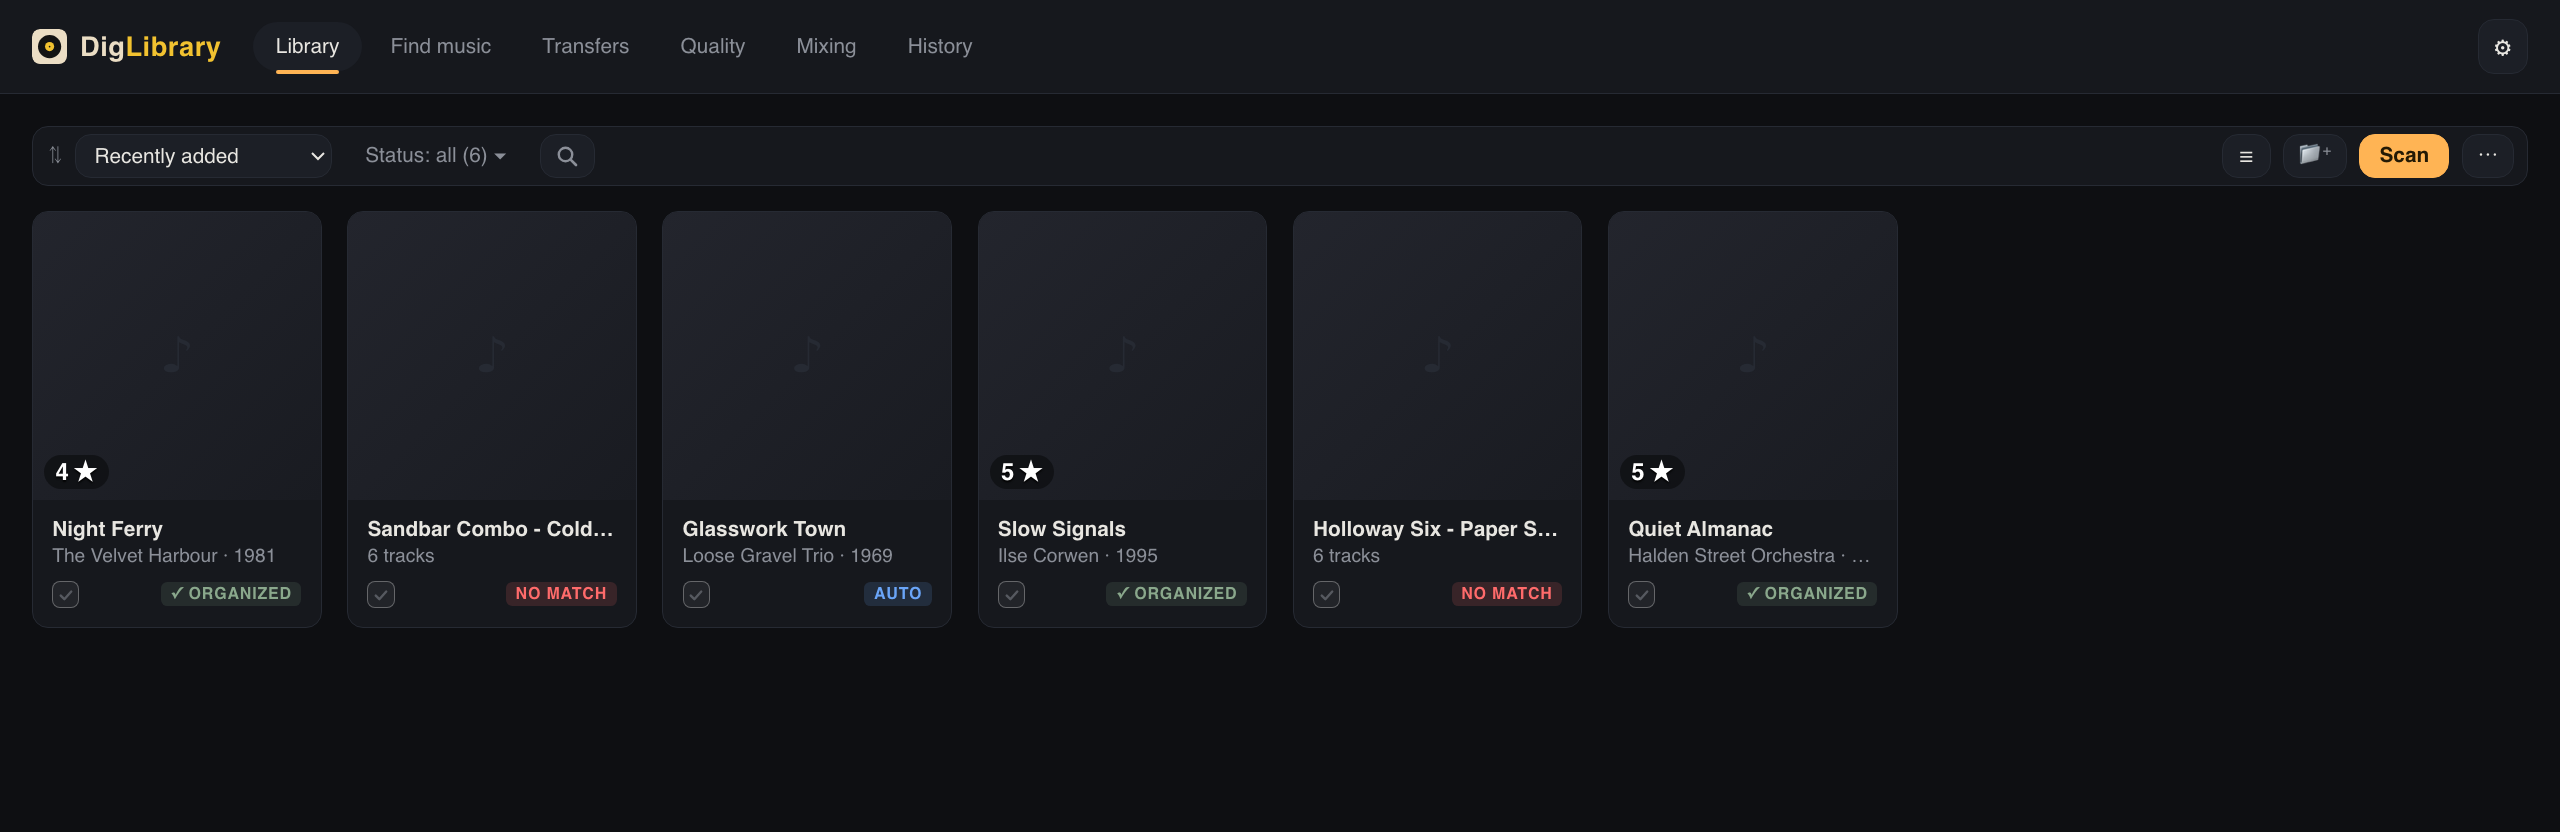Select the Sandbar Combo album checkbox

point(381,594)
